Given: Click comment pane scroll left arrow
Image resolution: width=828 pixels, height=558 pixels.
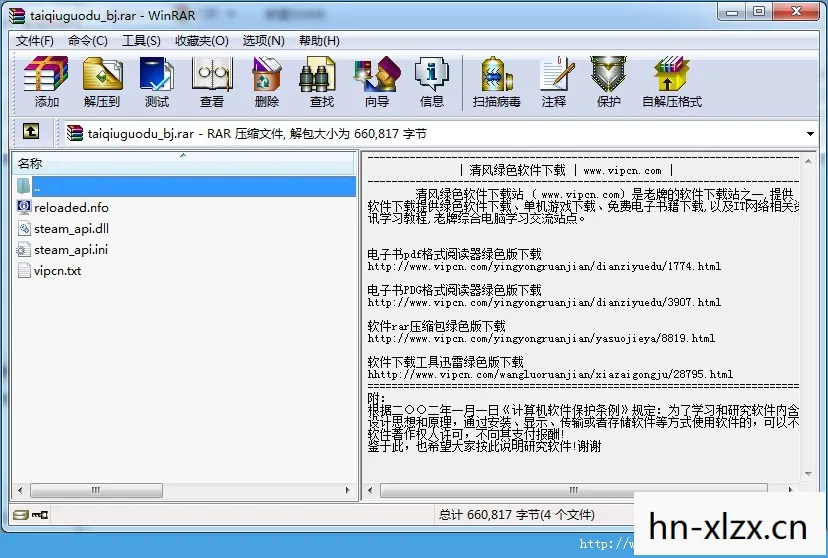Looking at the screenshot, I should 370,490.
